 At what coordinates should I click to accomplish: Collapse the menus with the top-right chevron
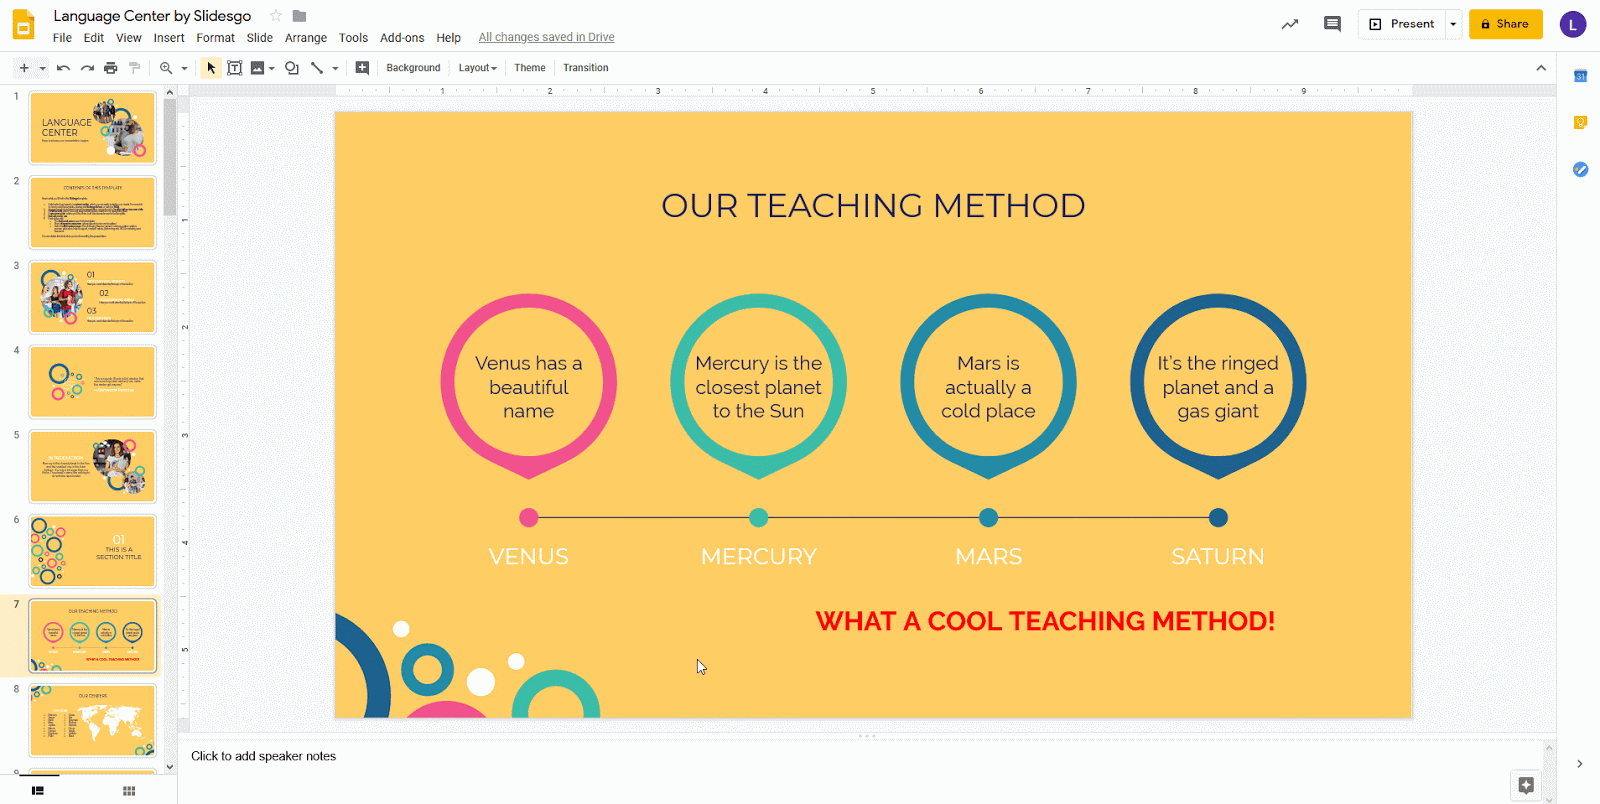(1541, 68)
